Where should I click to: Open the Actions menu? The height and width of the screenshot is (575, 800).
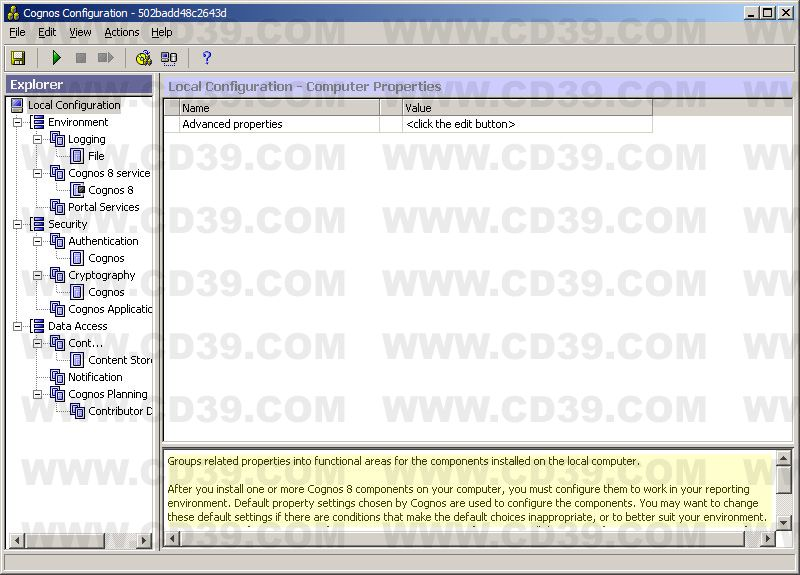click(121, 32)
